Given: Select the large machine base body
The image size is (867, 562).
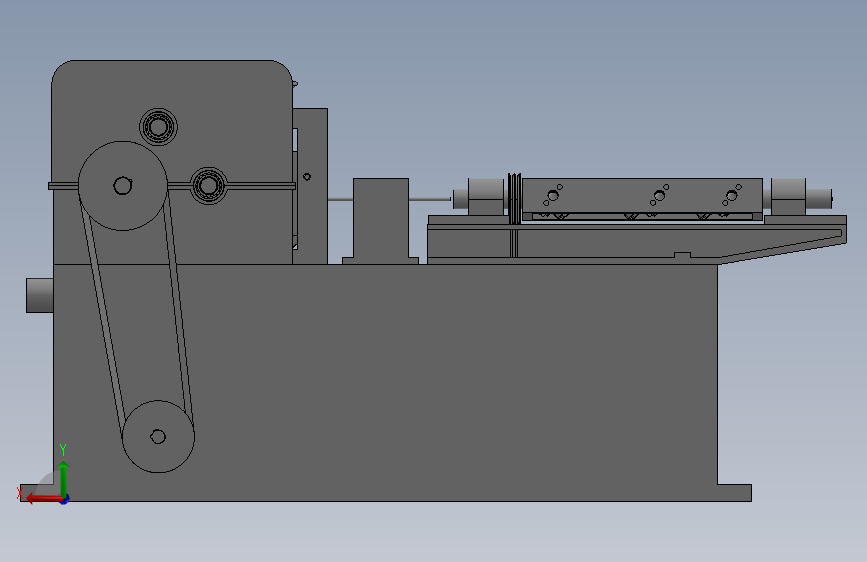Looking at the screenshot, I should coord(387,383).
